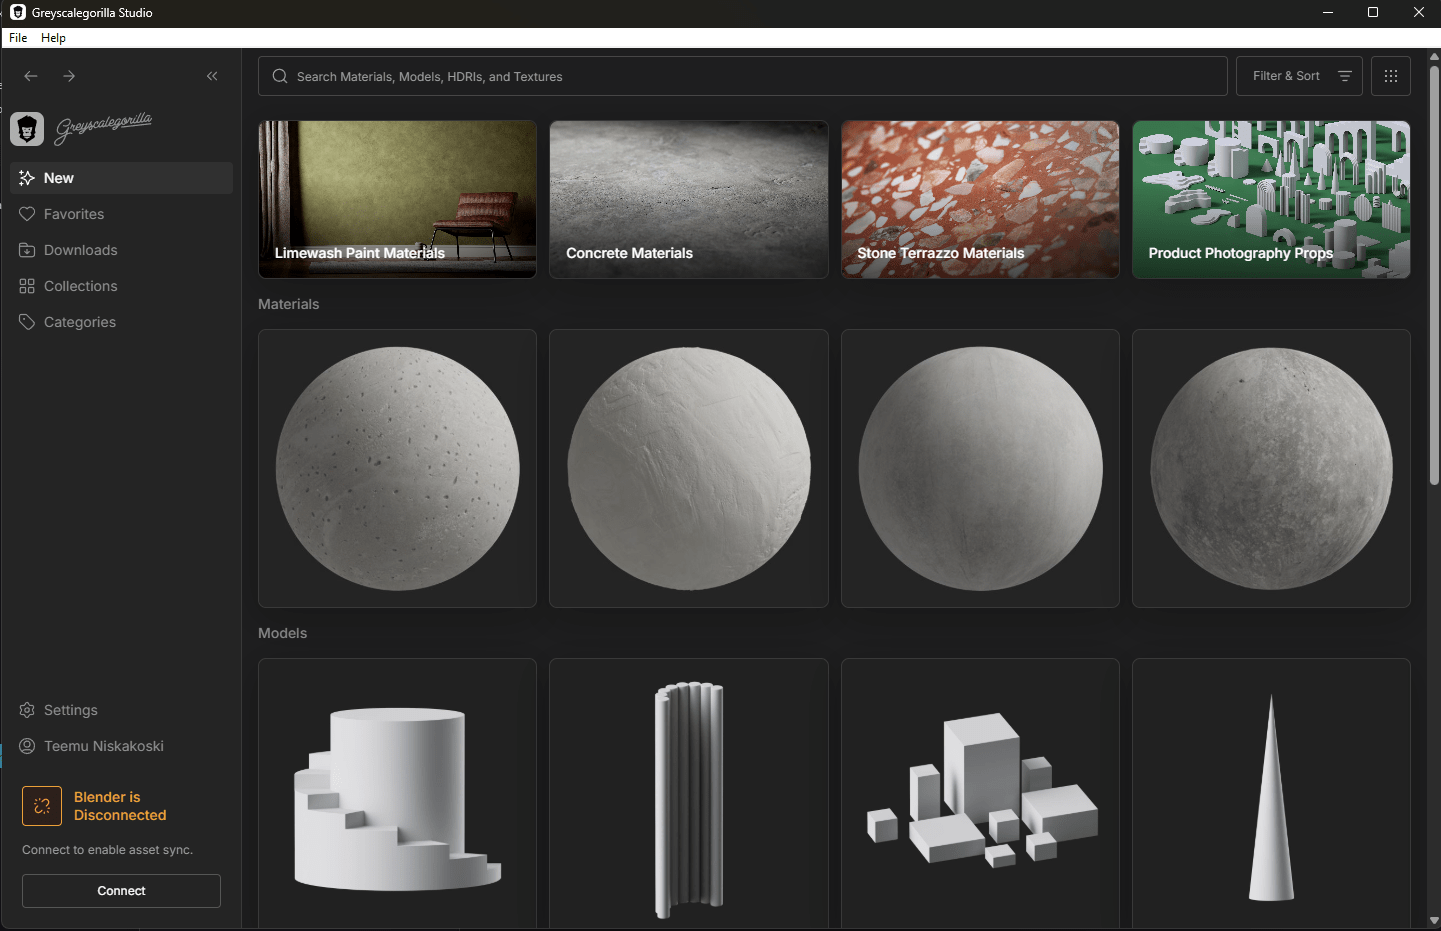Open Concrete Materials collection
Viewport: 1441px width, 931px height.
pyautogui.click(x=689, y=200)
